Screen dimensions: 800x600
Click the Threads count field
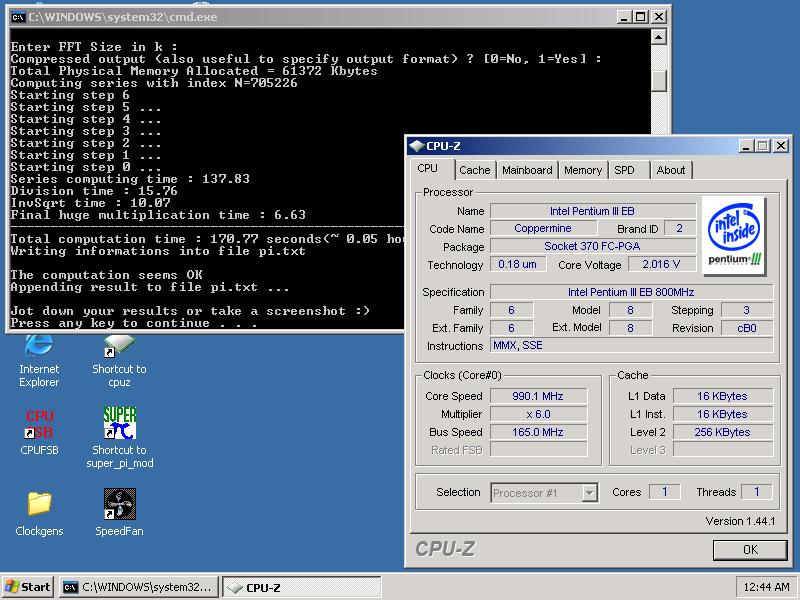pos(757,492)
